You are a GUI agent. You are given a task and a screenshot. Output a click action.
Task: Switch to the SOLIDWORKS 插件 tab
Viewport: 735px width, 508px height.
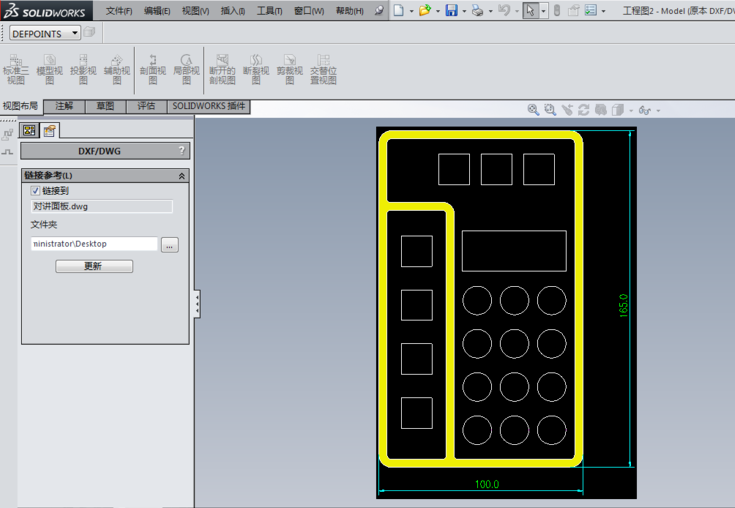[x=208, y=106]
